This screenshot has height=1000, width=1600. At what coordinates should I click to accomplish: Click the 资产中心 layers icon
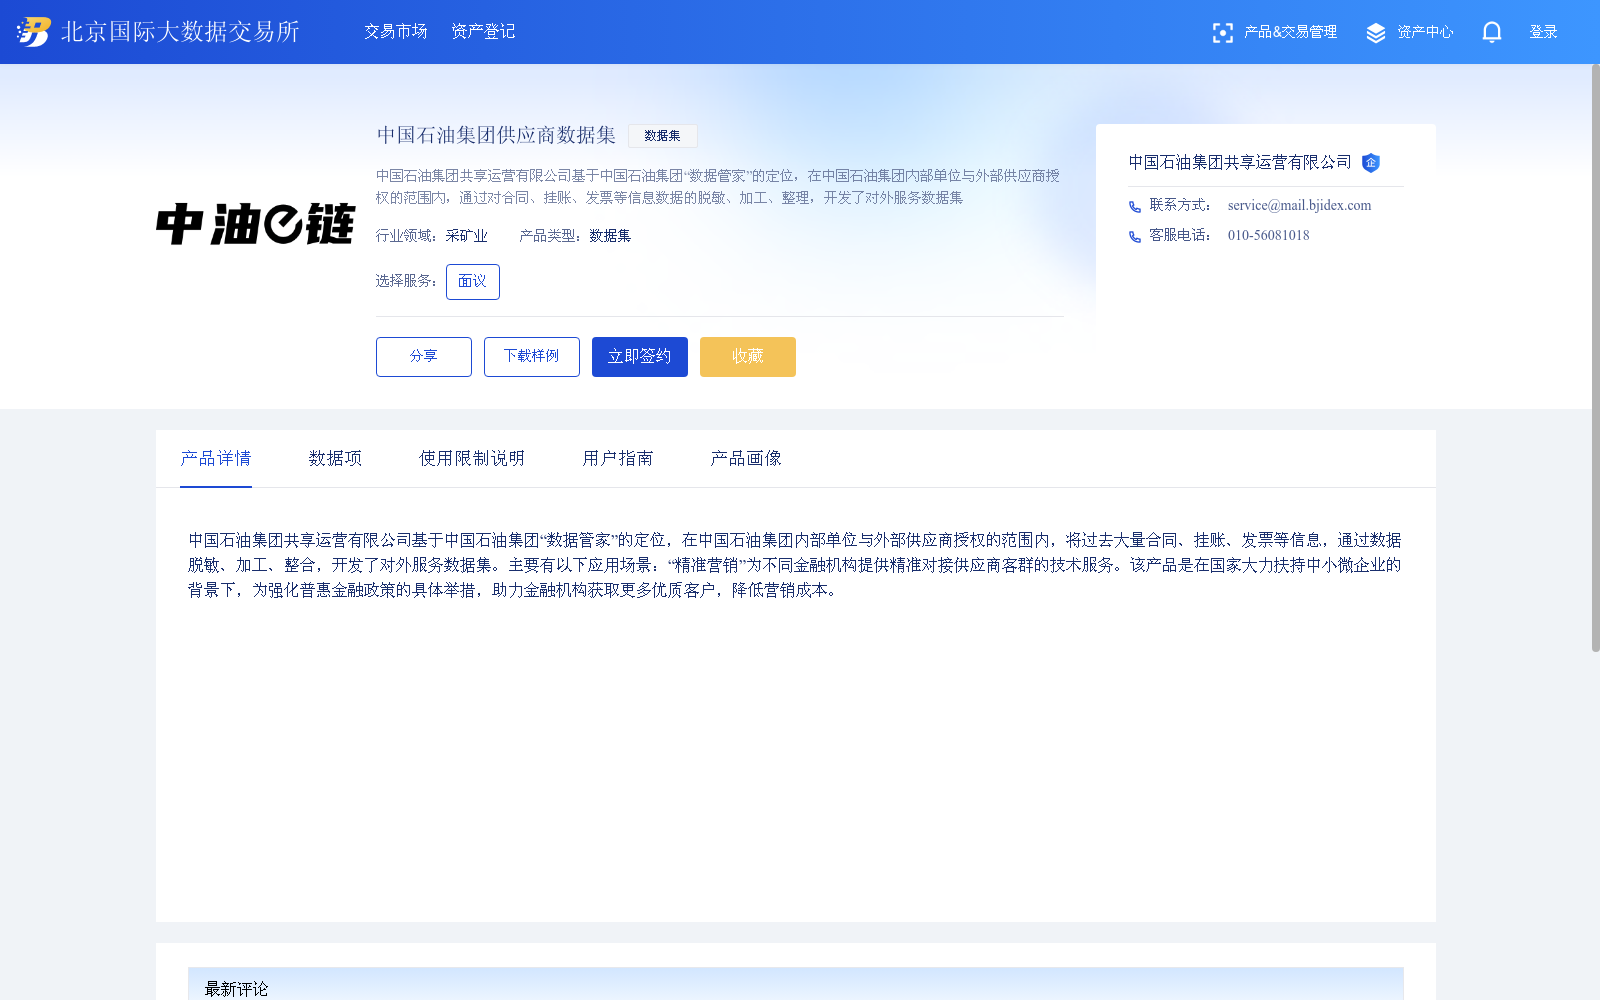(x=1376, y=33)
